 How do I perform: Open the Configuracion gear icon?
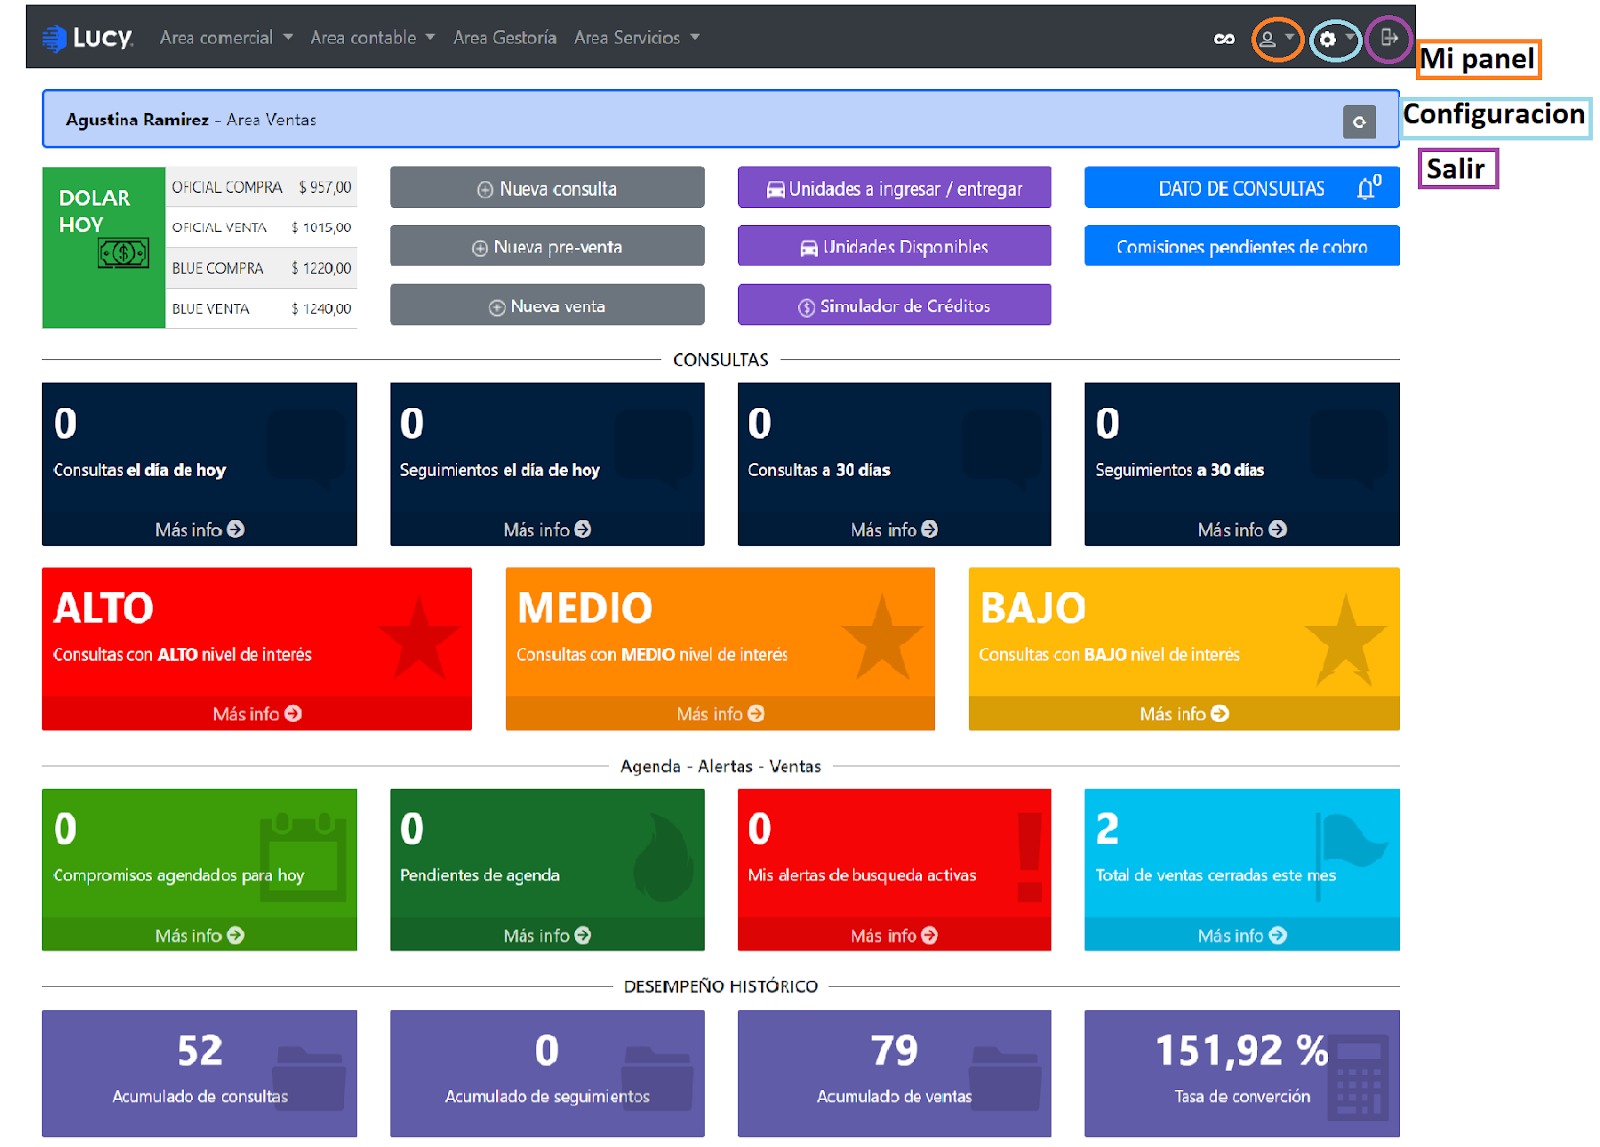[x=1327, y=39]
